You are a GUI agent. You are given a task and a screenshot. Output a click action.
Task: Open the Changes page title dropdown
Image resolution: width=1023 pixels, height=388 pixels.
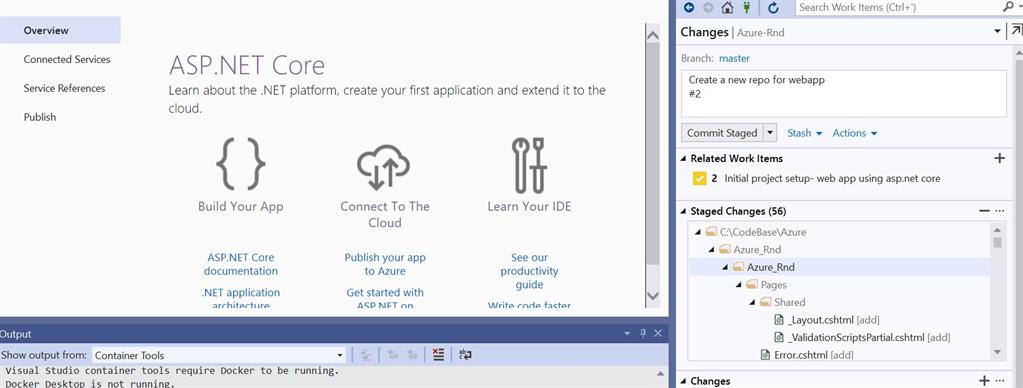click(x=997, y=31)
